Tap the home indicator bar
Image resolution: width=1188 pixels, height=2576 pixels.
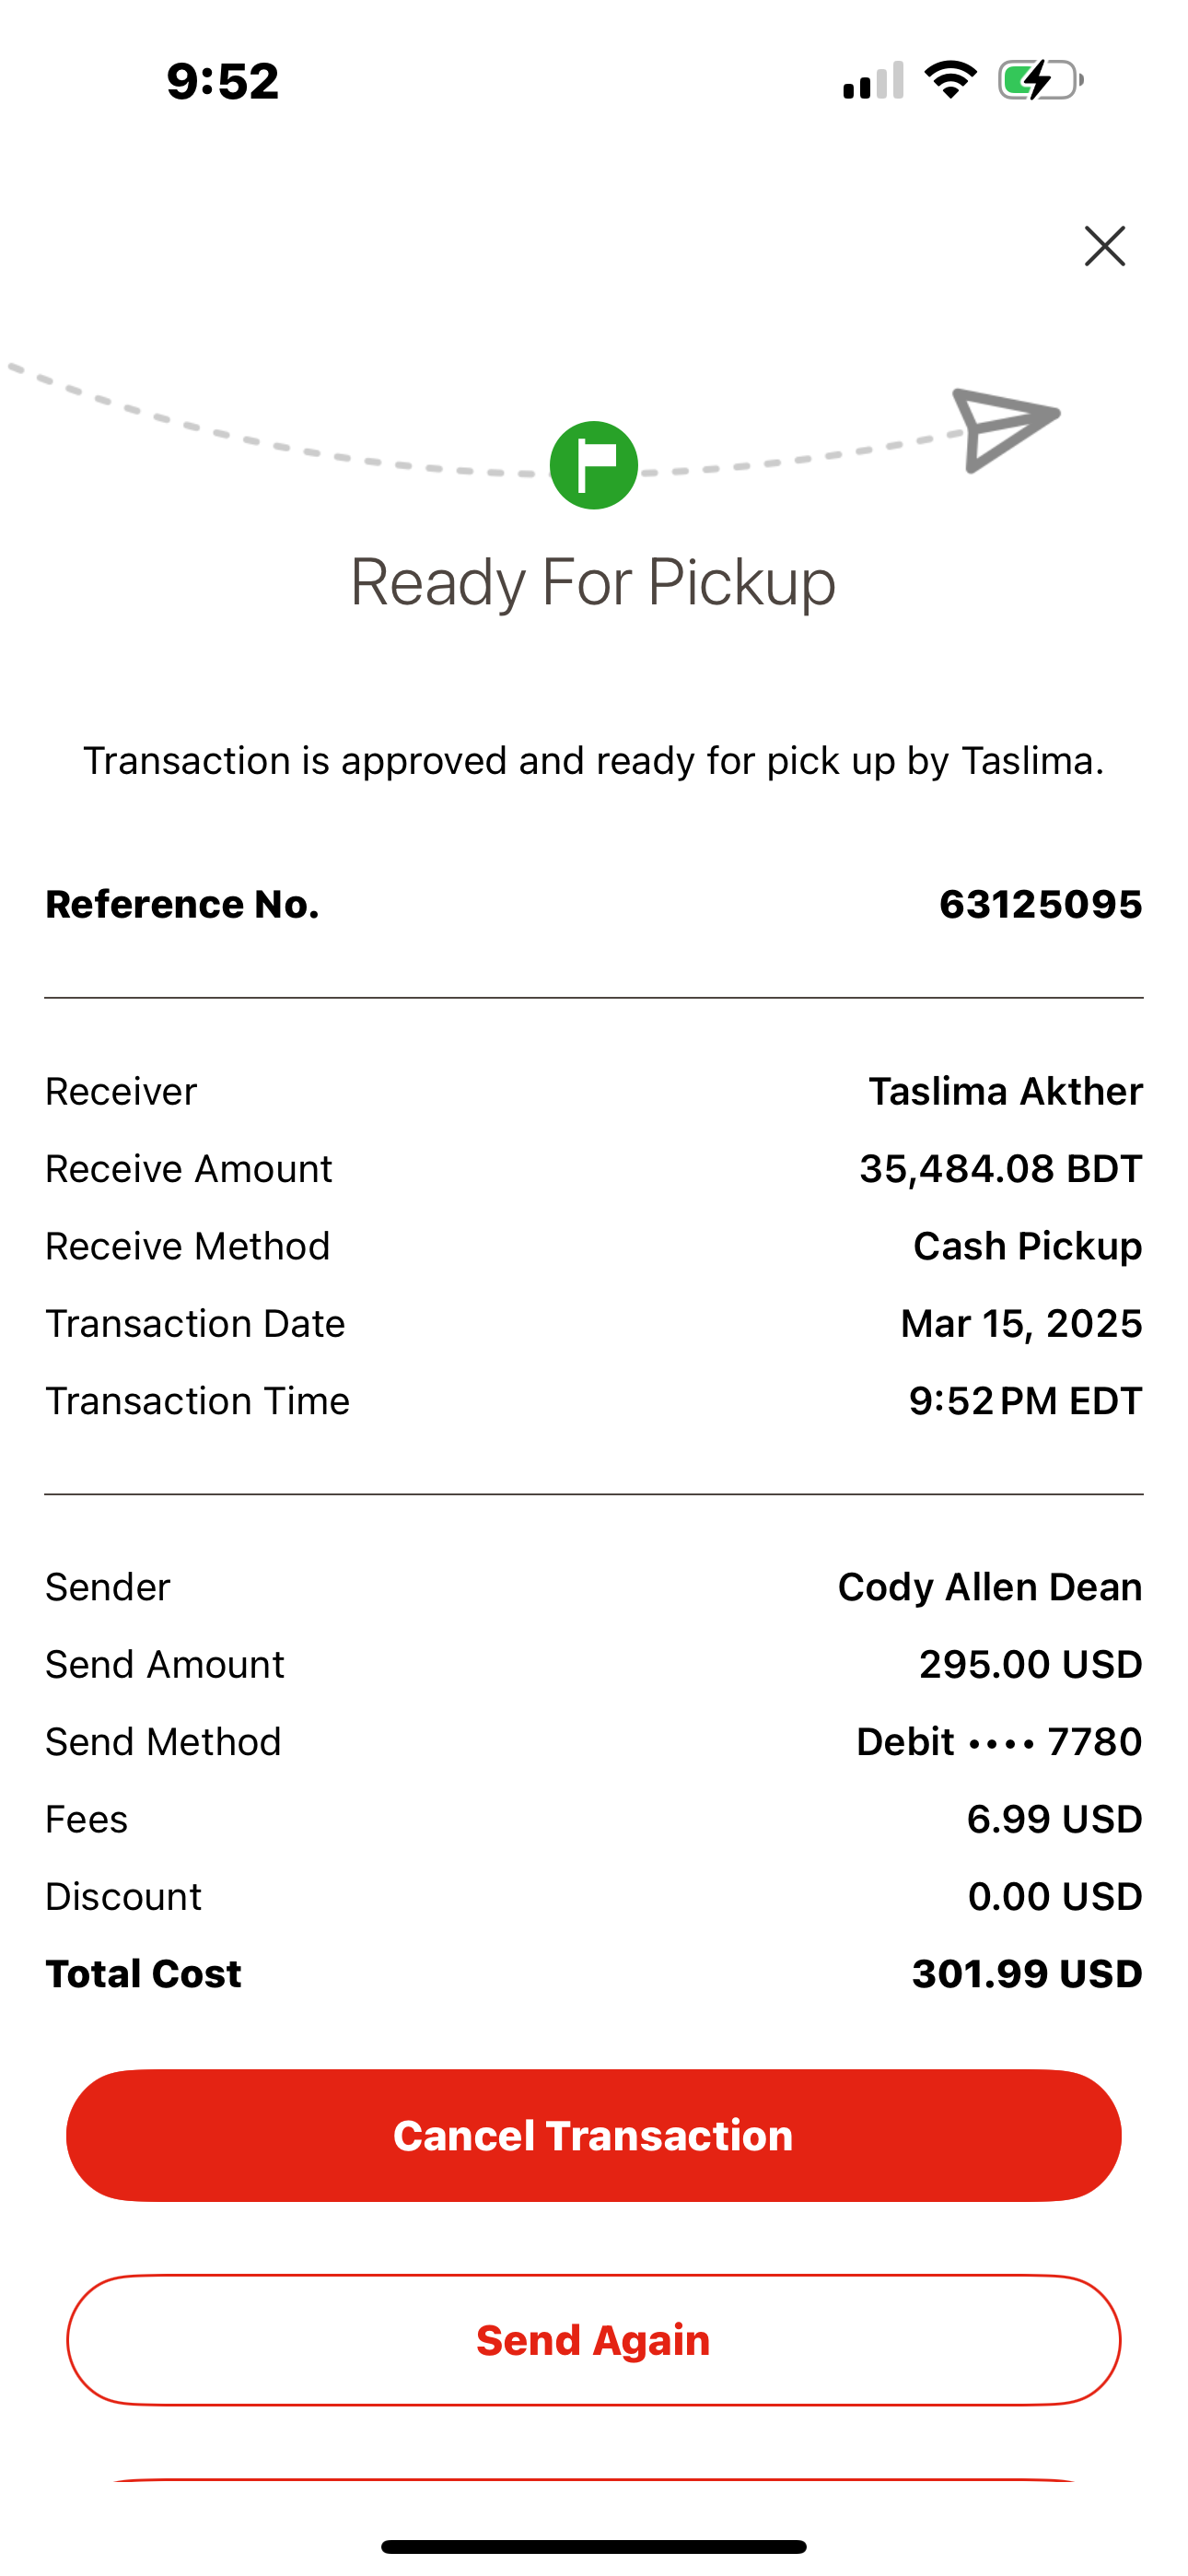(594, 2546)
